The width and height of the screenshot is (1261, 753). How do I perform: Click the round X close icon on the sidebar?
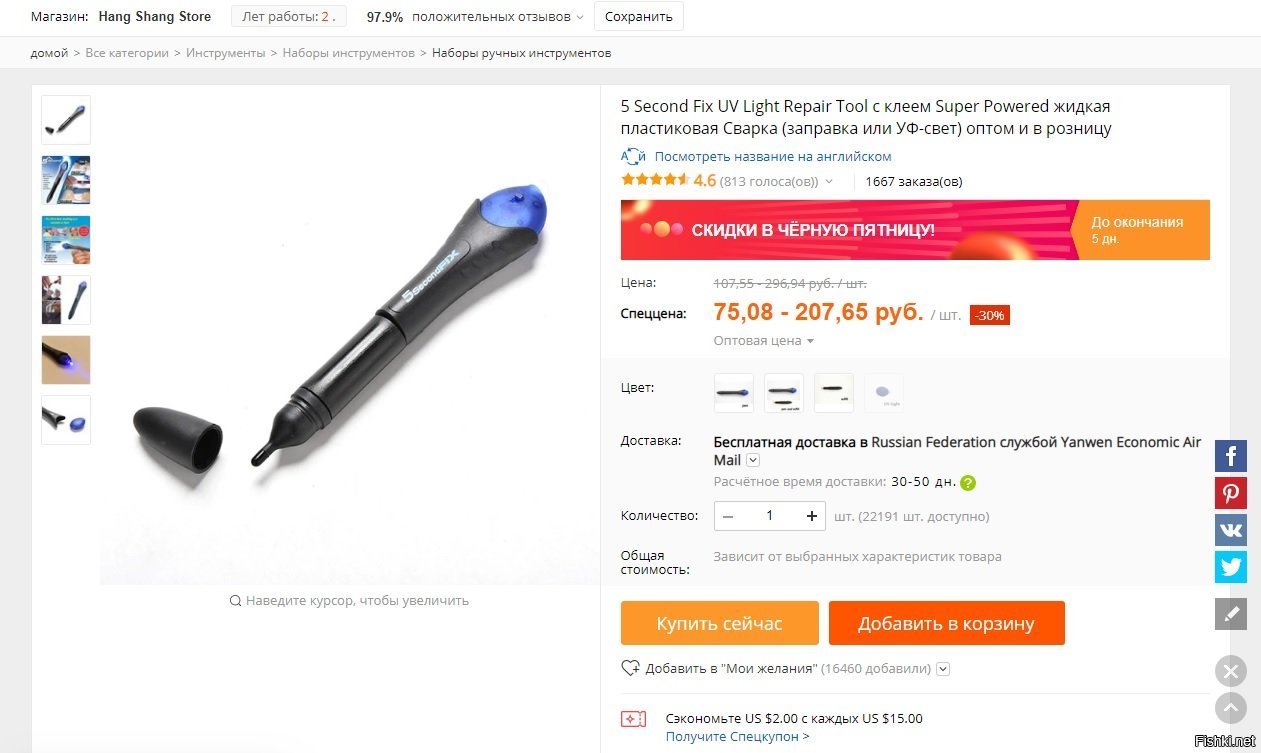(1231, 671)
